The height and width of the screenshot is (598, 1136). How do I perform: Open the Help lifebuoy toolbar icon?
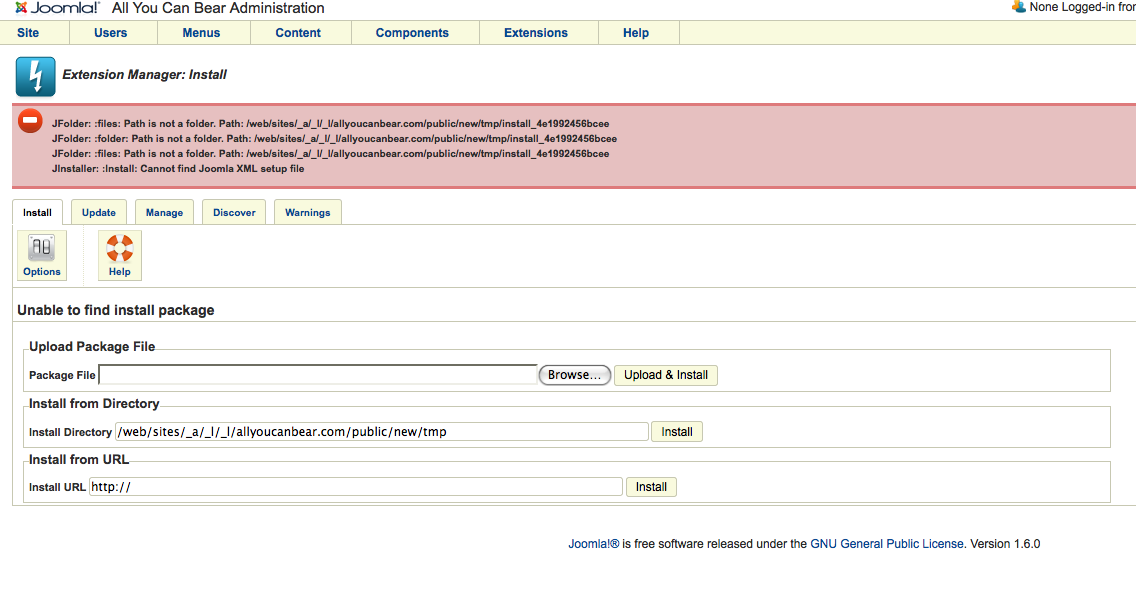coord(120,255)
